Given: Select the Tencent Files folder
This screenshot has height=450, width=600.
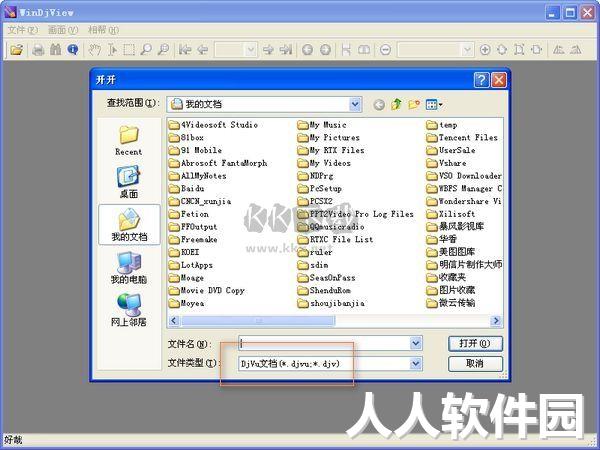Looking at the screenshot, I should click(462, 138).
